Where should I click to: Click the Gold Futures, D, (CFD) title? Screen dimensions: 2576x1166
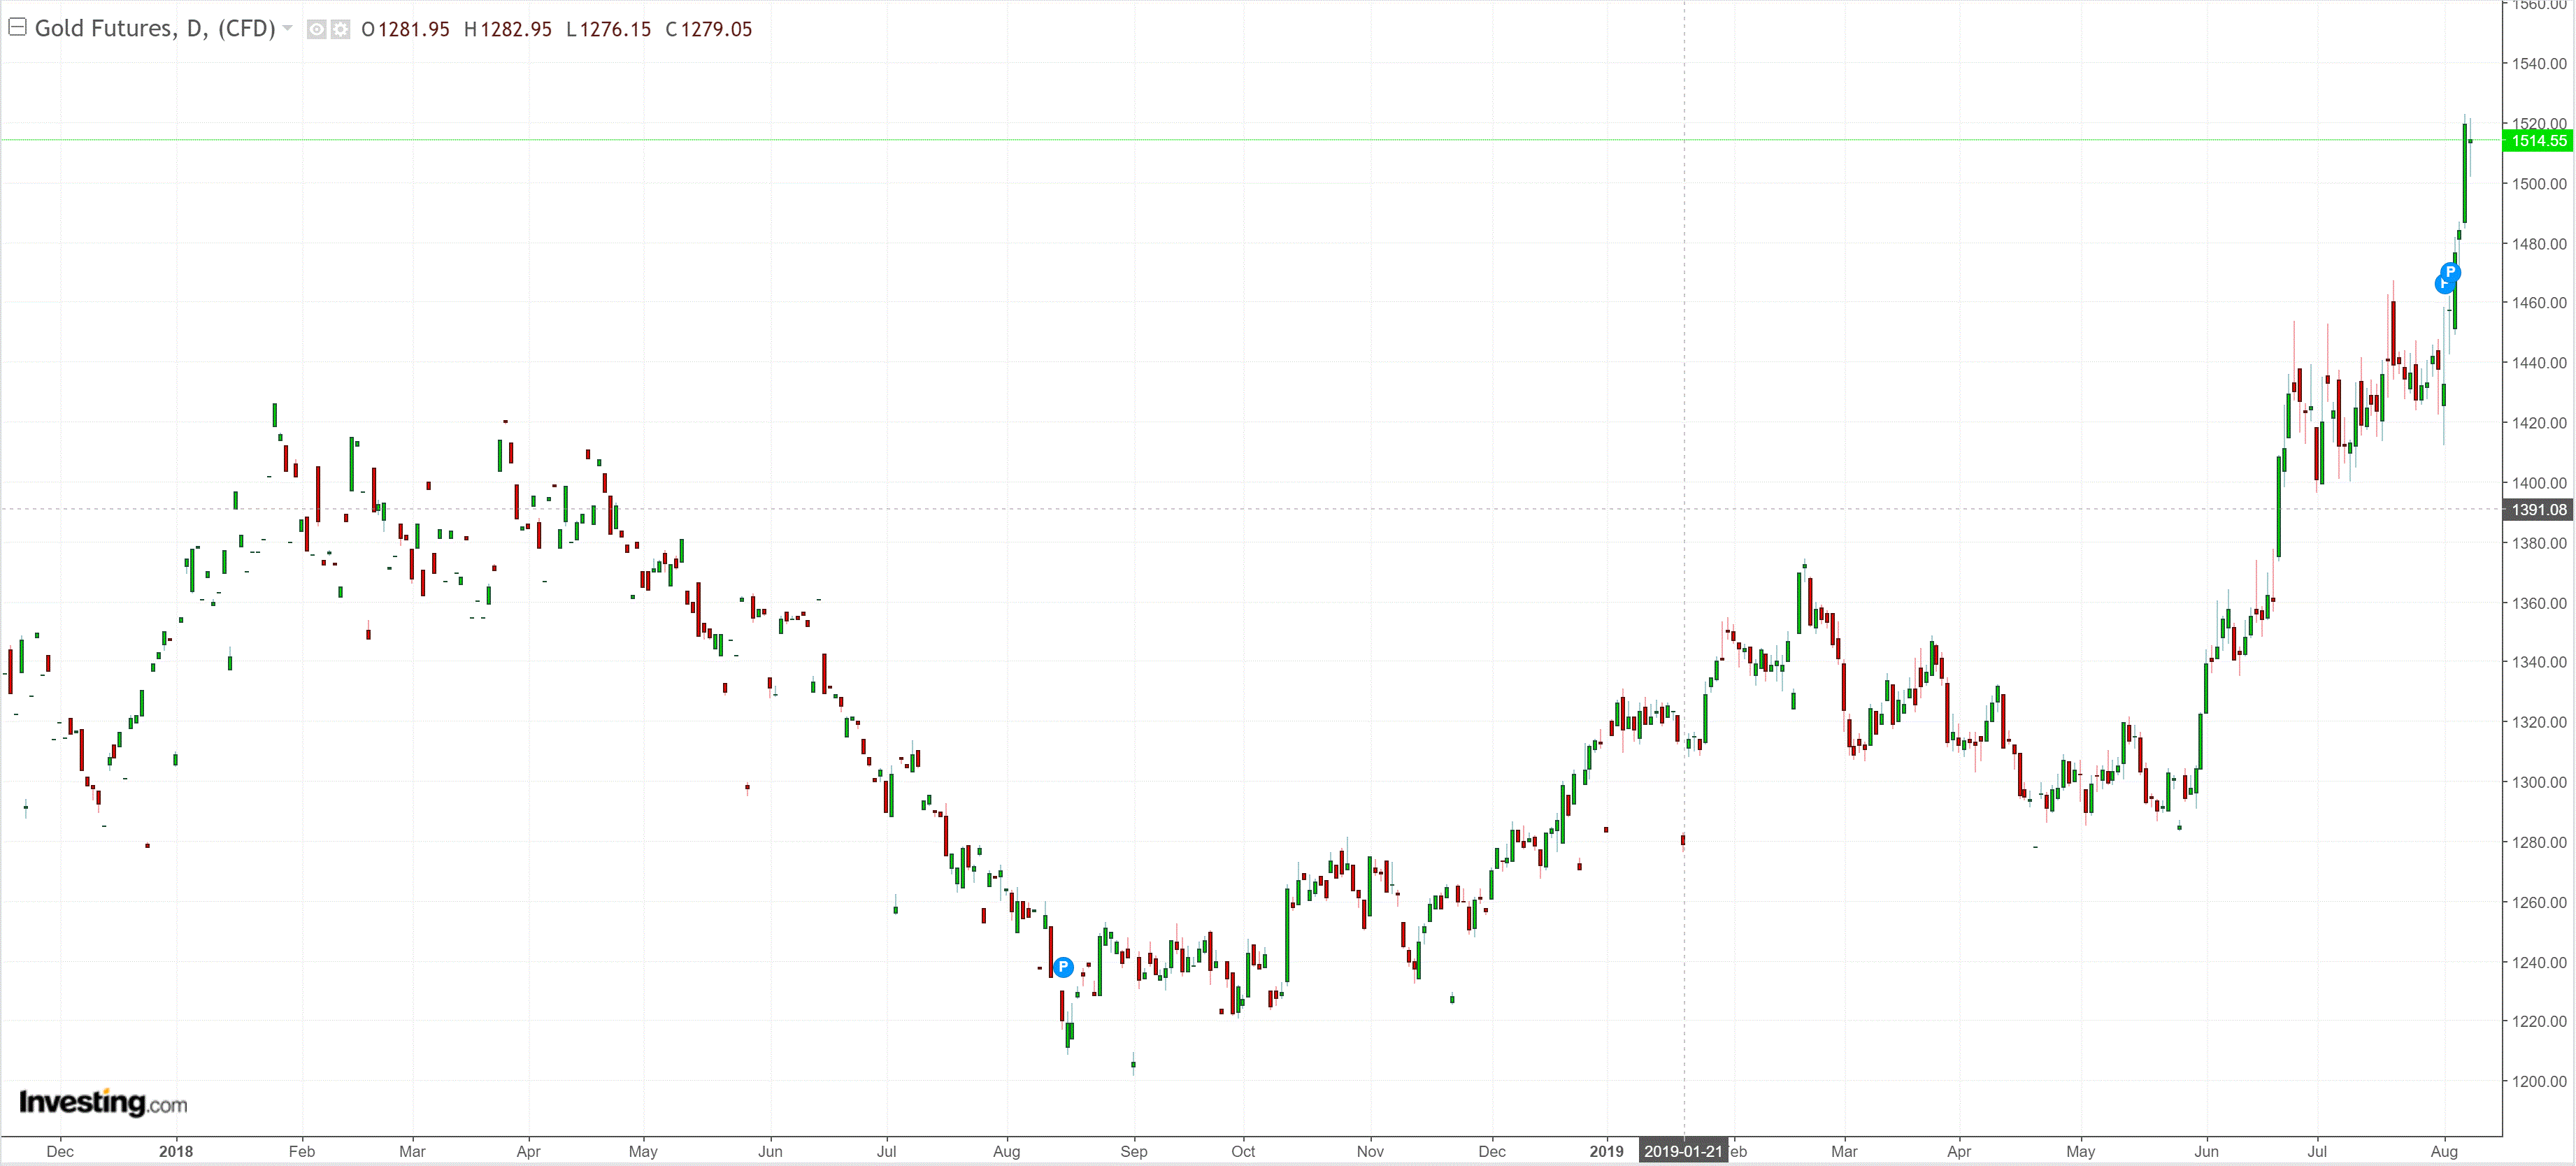tap(155, 28)
